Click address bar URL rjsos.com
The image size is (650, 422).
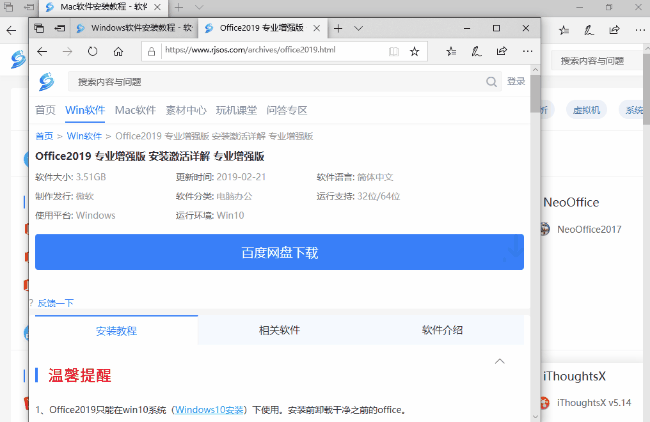click(x=250, y=50)
